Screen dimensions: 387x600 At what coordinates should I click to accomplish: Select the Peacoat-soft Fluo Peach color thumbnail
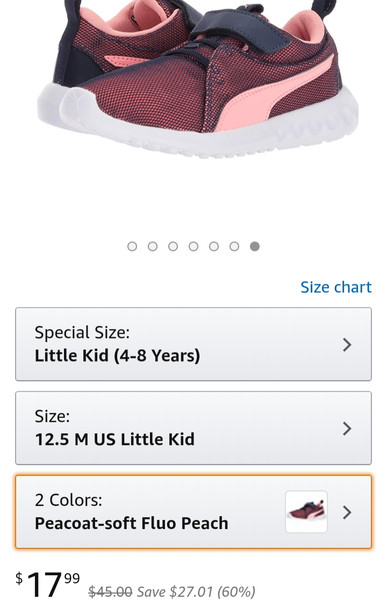306,512
